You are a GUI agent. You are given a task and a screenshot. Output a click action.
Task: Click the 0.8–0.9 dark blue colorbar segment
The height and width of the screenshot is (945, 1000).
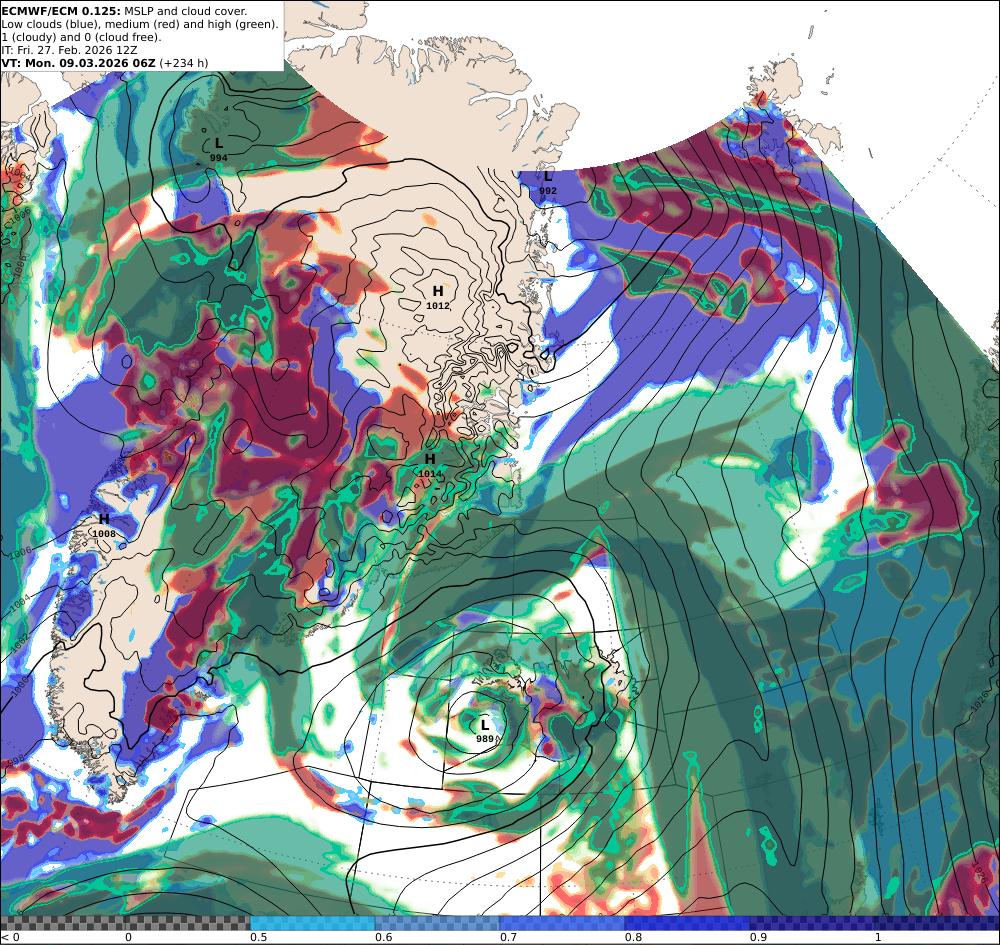[688, 923]
